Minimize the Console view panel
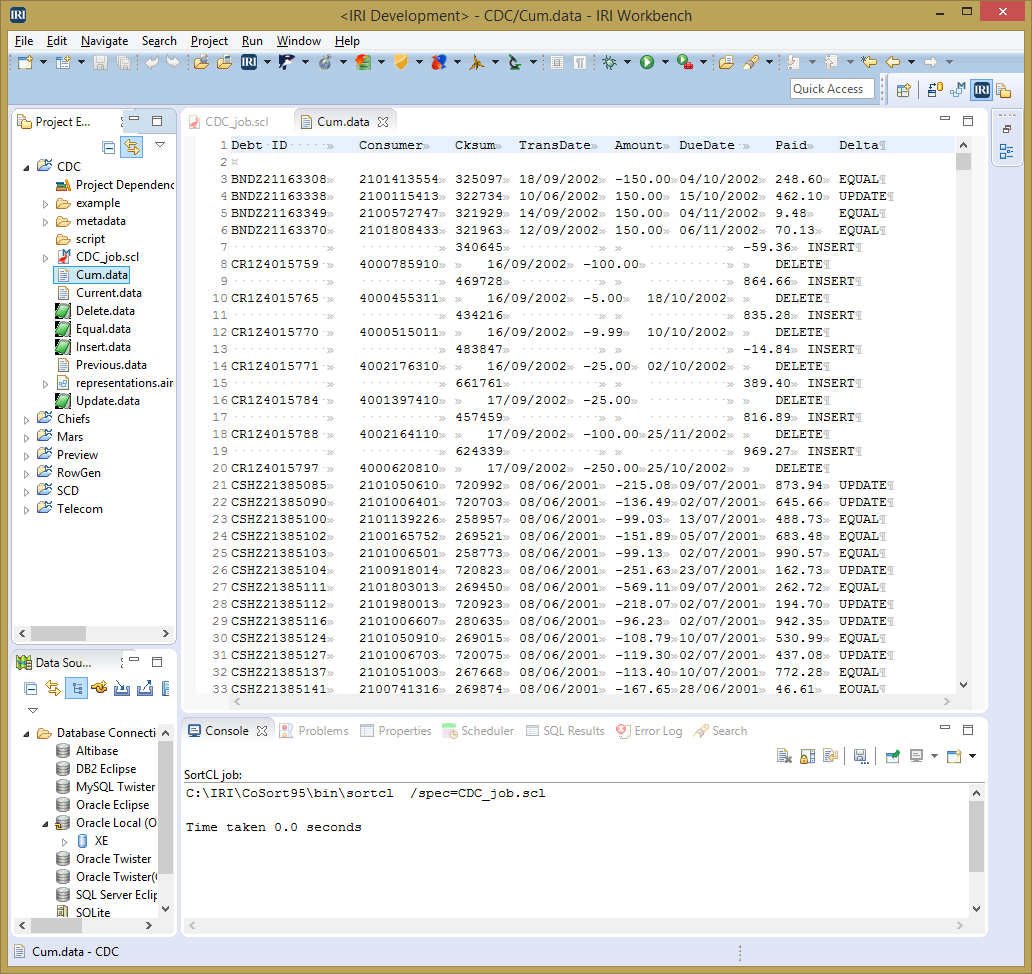 coord(945,728)
